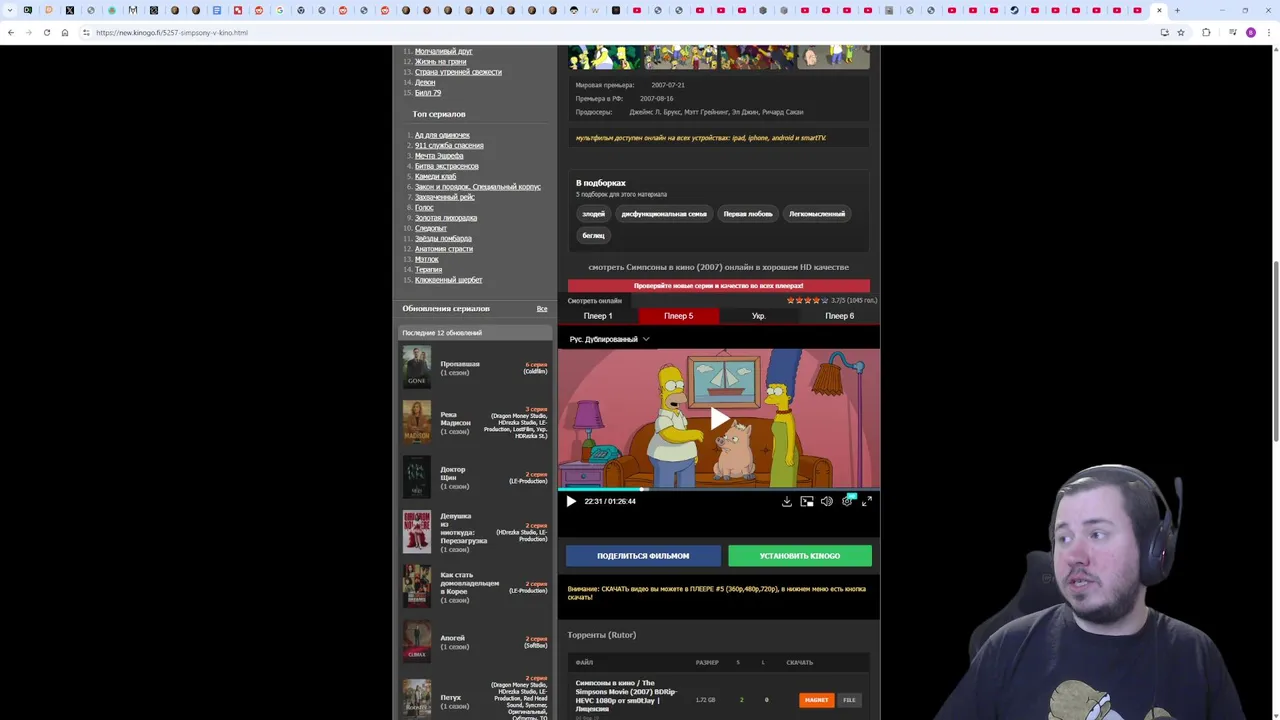Screen dimensions: 1280x720
Task: Open the browser extensions puzzle icon
Action: [x=1206, y=32]
